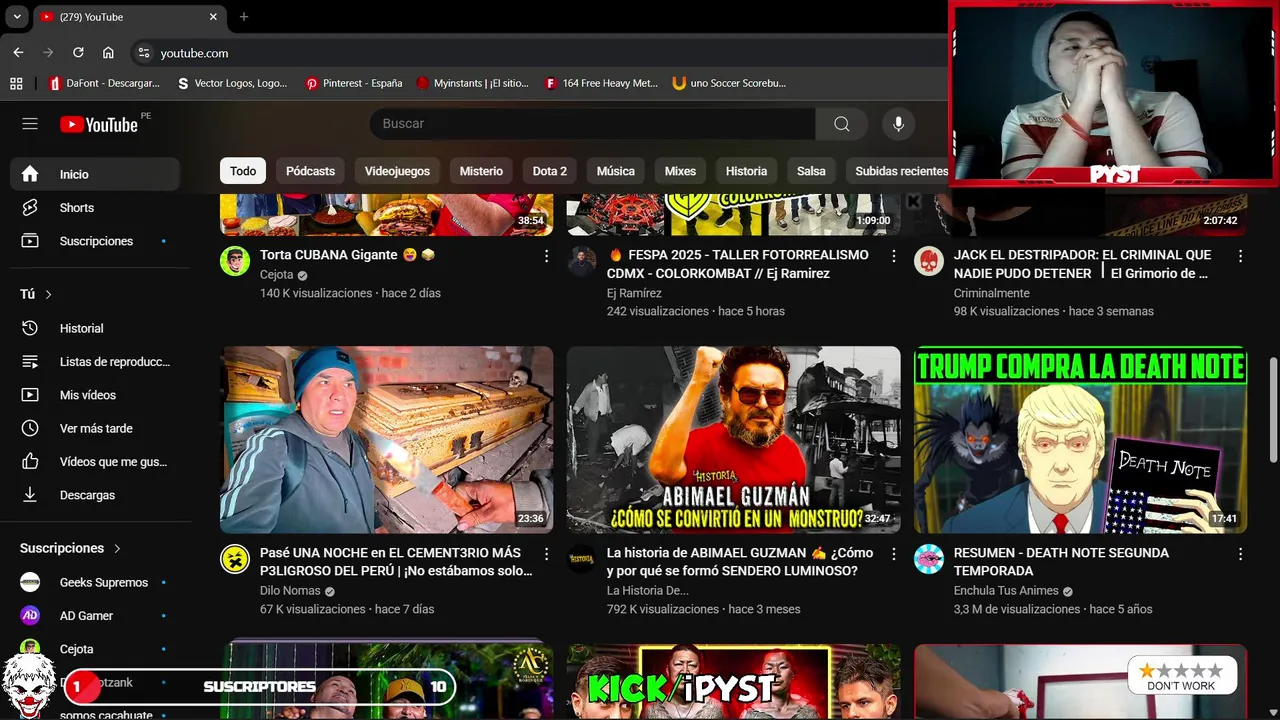The width and height of the screenshot is (1280, 720).
Task: Open tab search dropdown arrow
Action: pyautogui.click(x=17, y=17)
